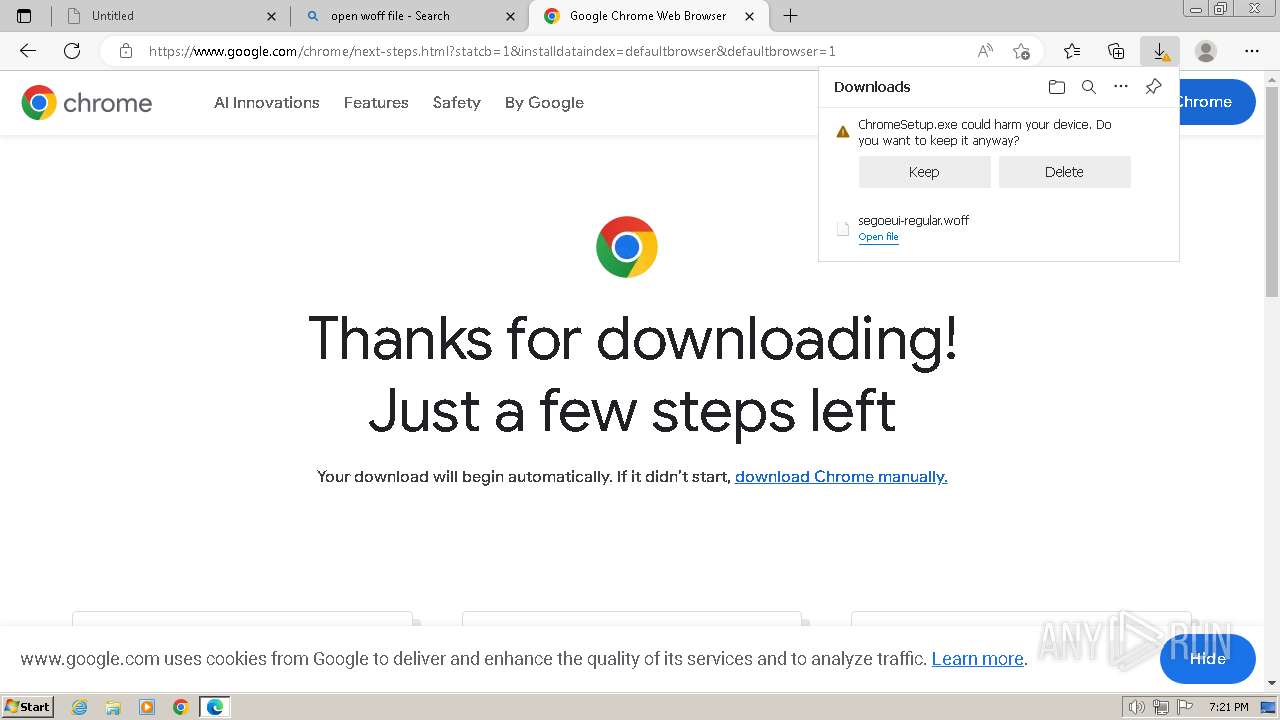This screenshot has height=720, width=1280.
Task: Open the volume speaker tray icon
Action: coord(1137,707)
